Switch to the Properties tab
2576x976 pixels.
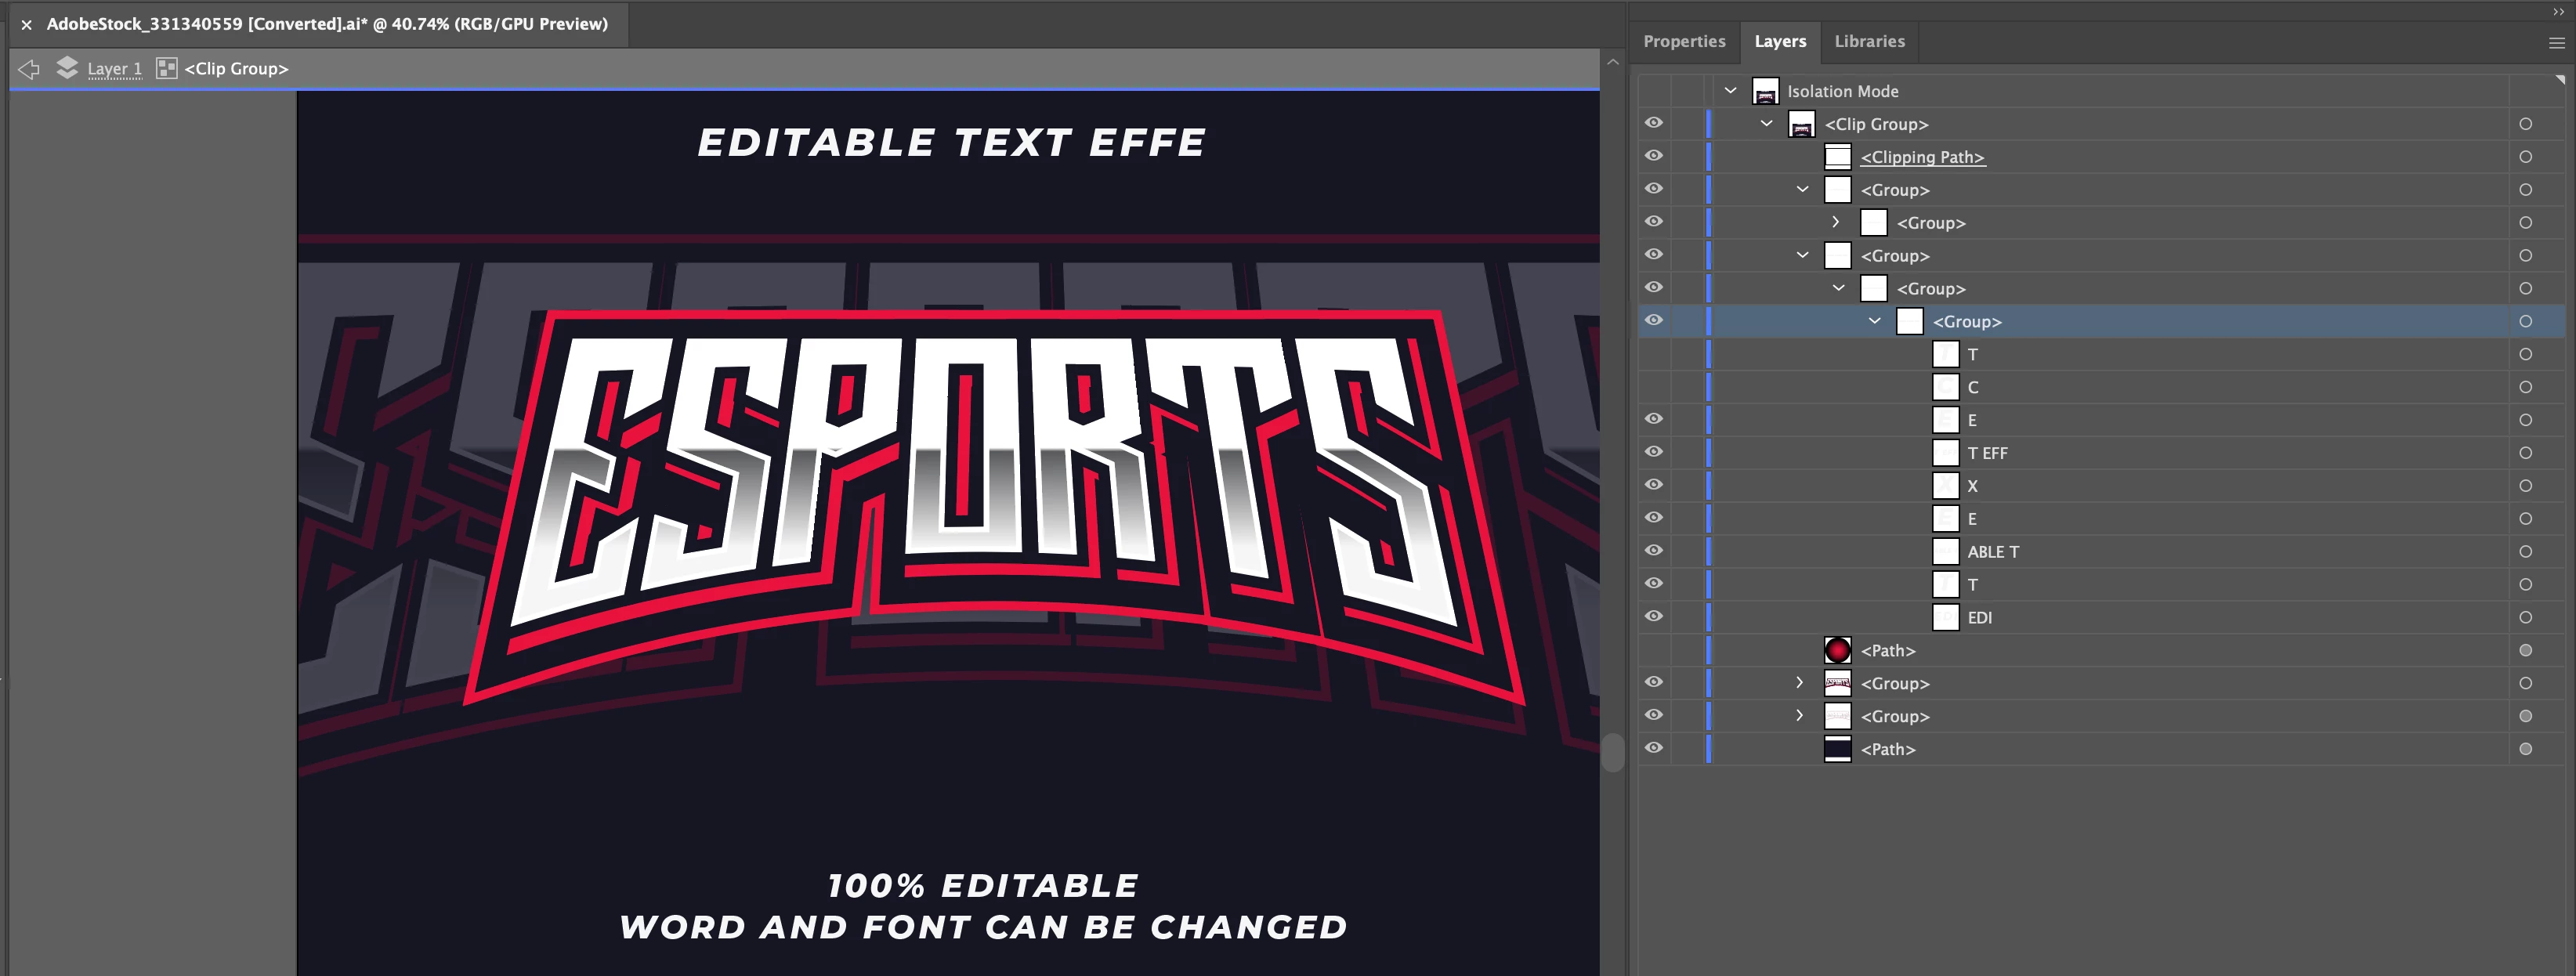(1684, 42)
